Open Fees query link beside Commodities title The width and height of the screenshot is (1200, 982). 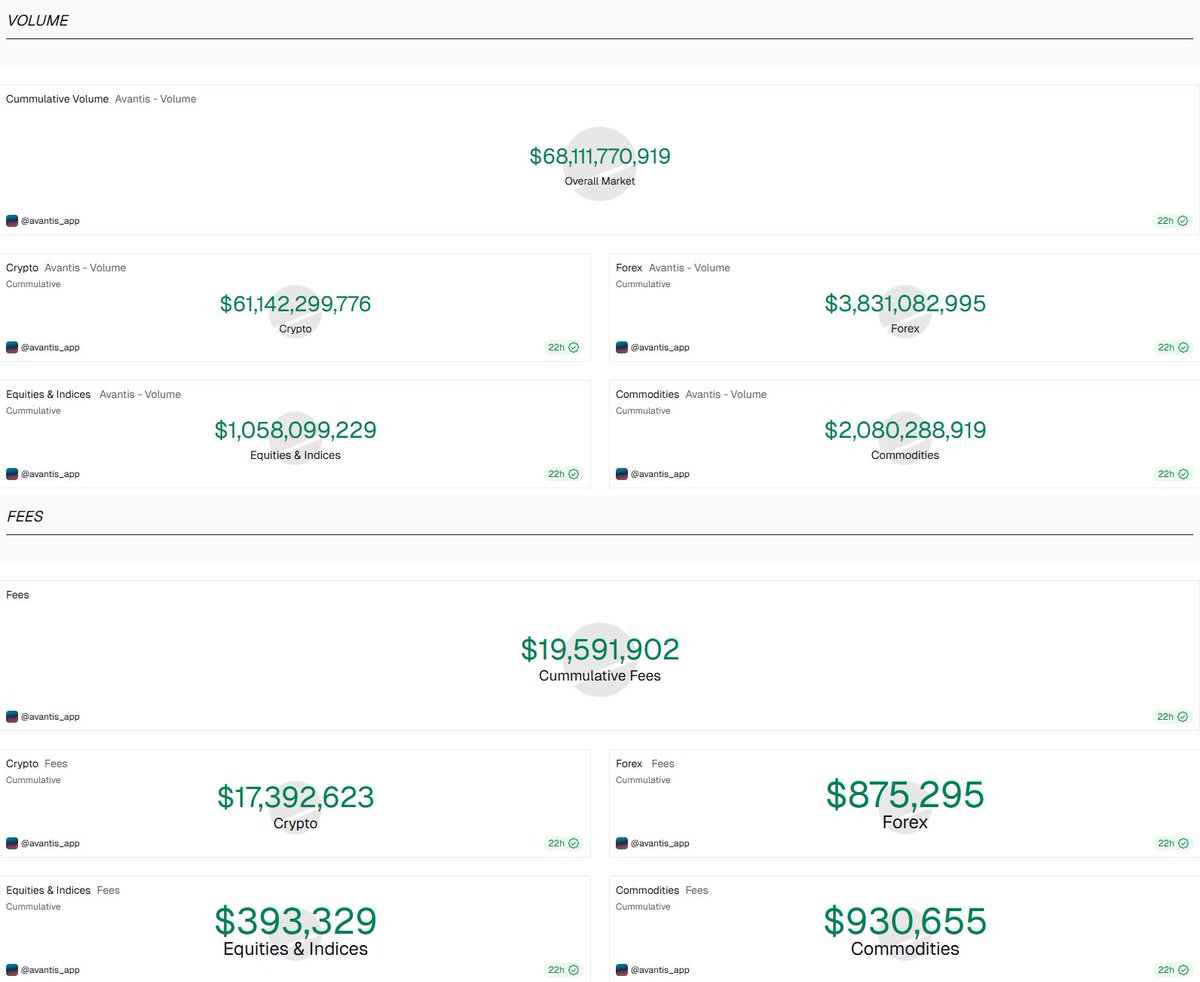[697, 890]
